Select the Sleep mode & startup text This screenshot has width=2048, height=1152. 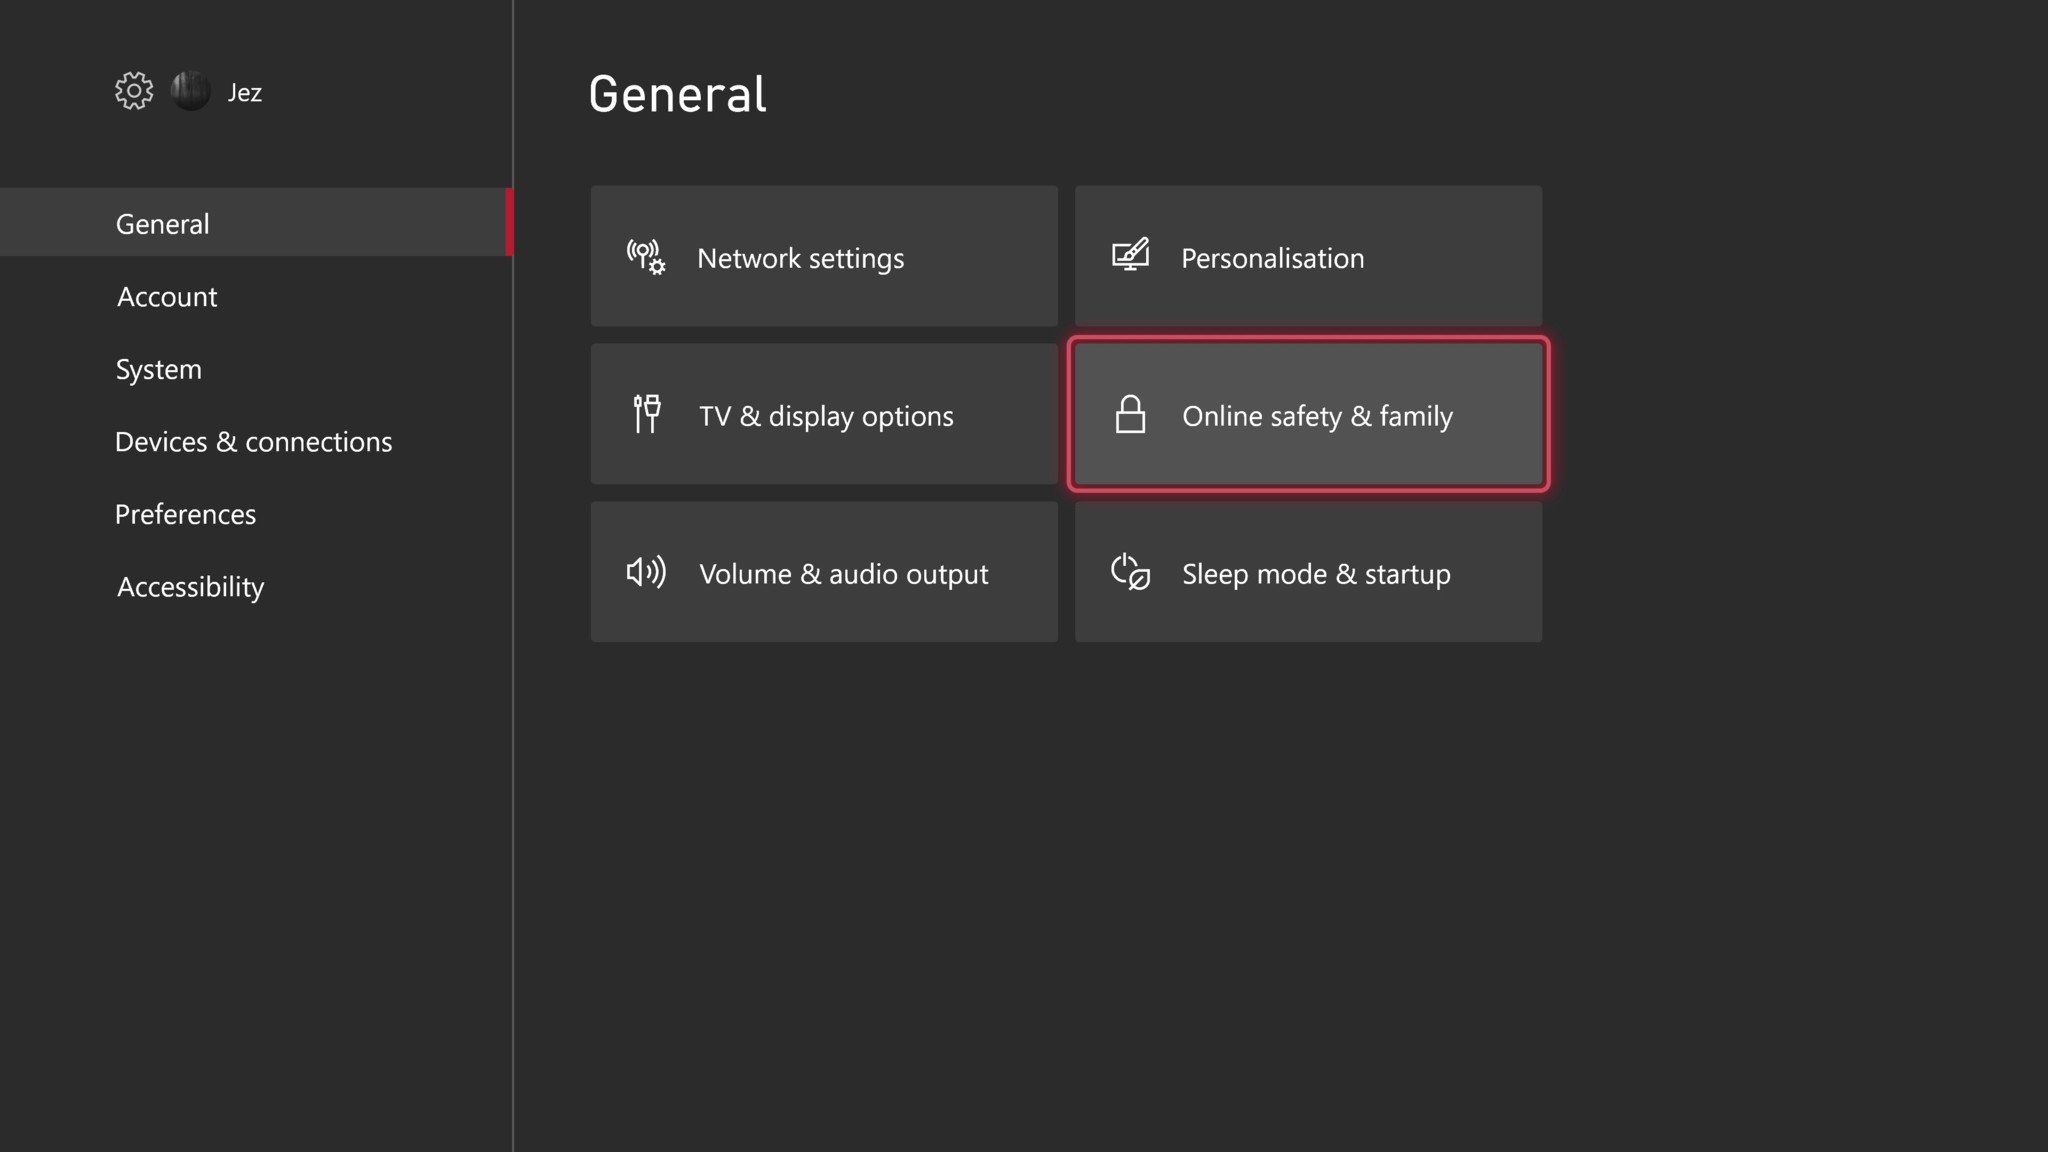(1316, 574)
